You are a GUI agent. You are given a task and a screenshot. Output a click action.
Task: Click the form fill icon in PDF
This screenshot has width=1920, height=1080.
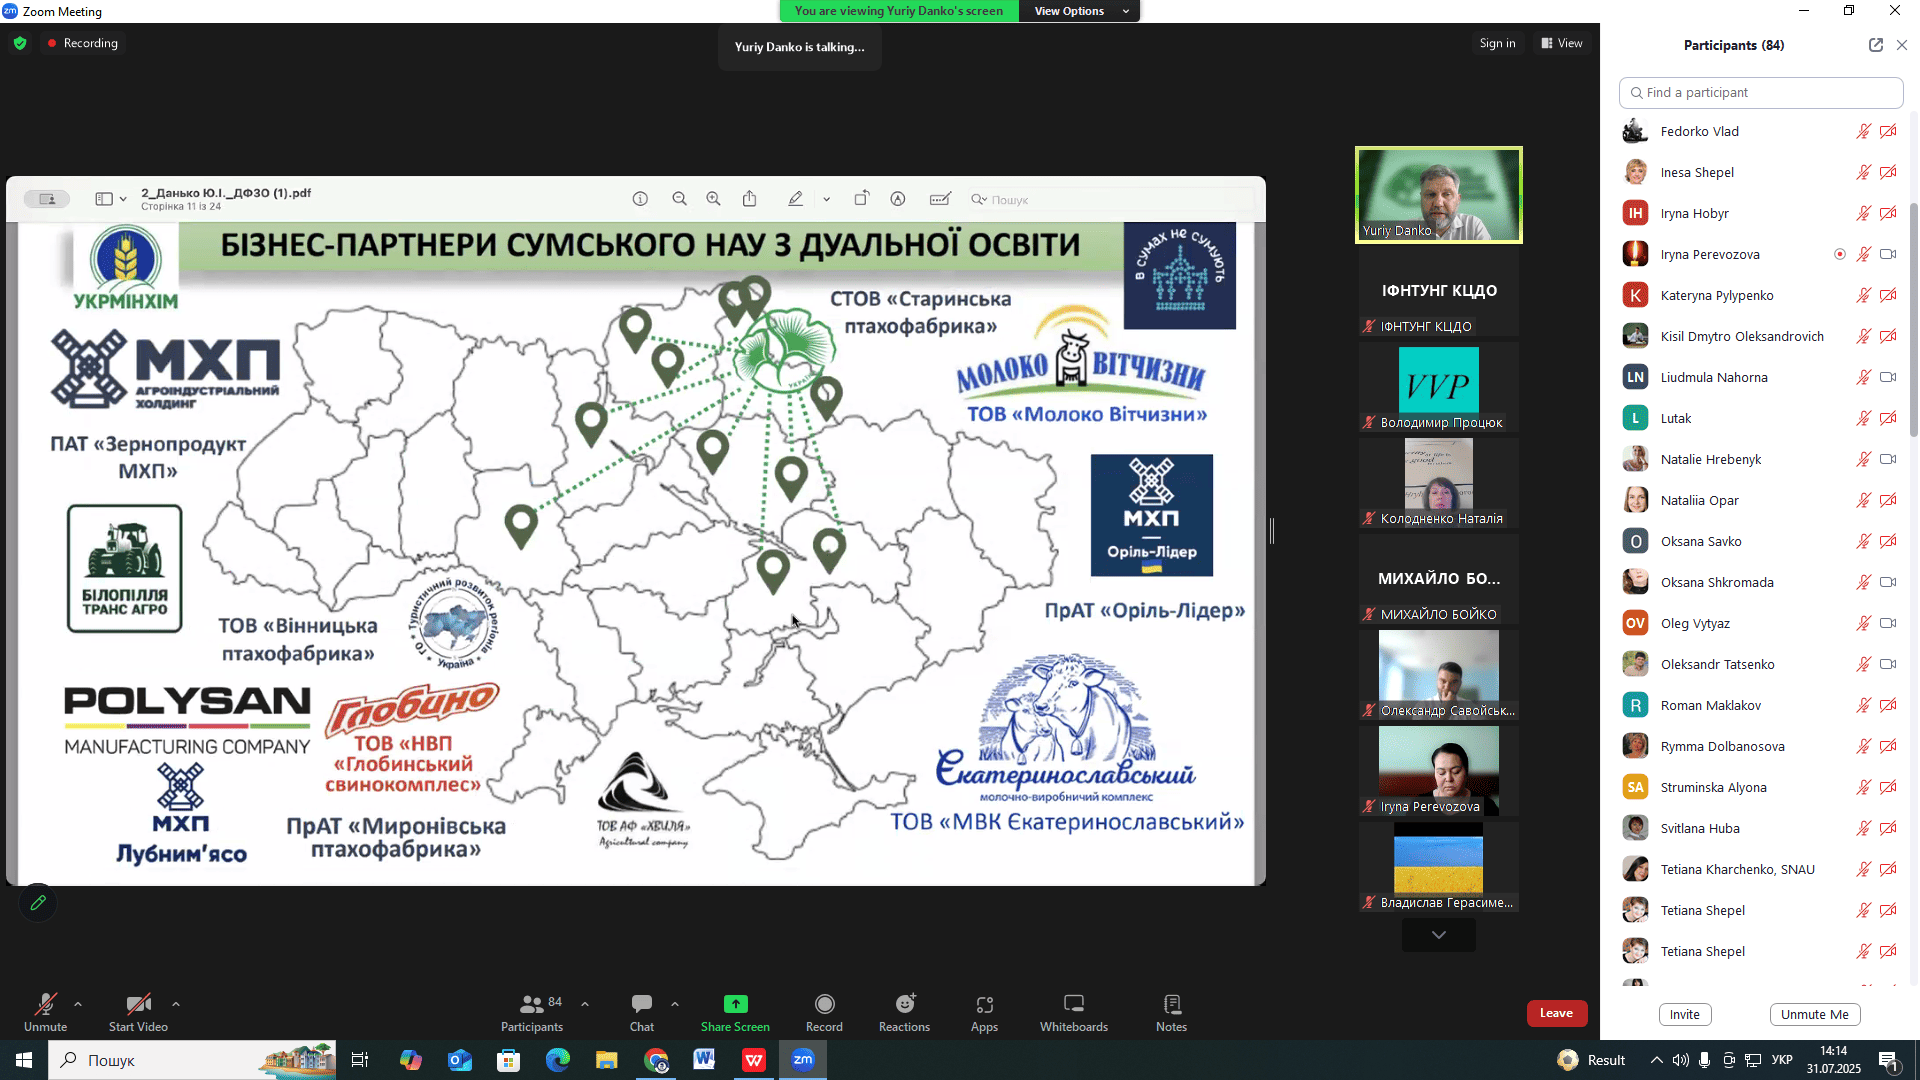click(940, 199)
